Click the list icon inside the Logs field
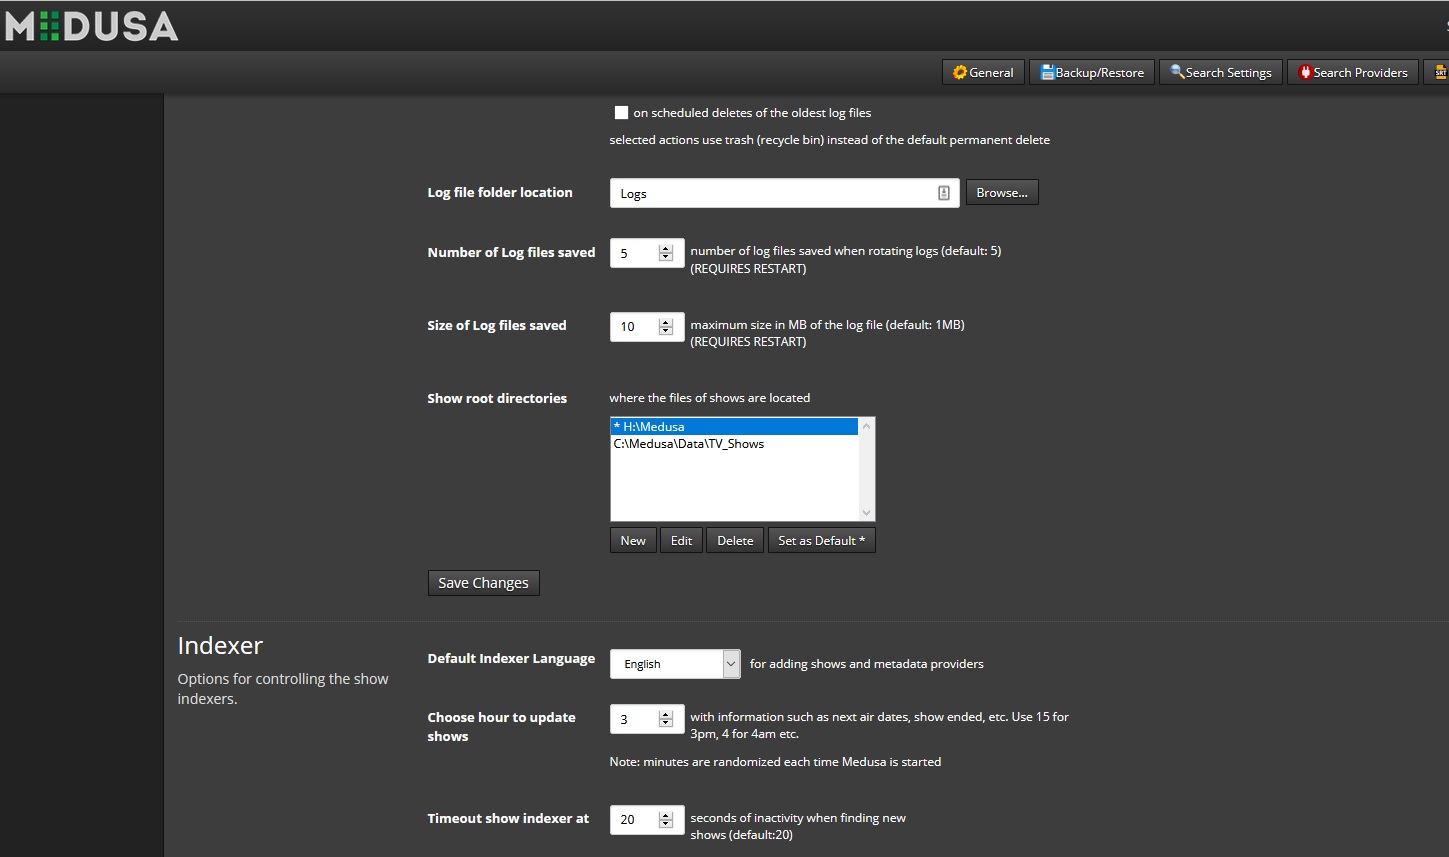Viewport: 1449px width, 857px height. pos(943,192)
